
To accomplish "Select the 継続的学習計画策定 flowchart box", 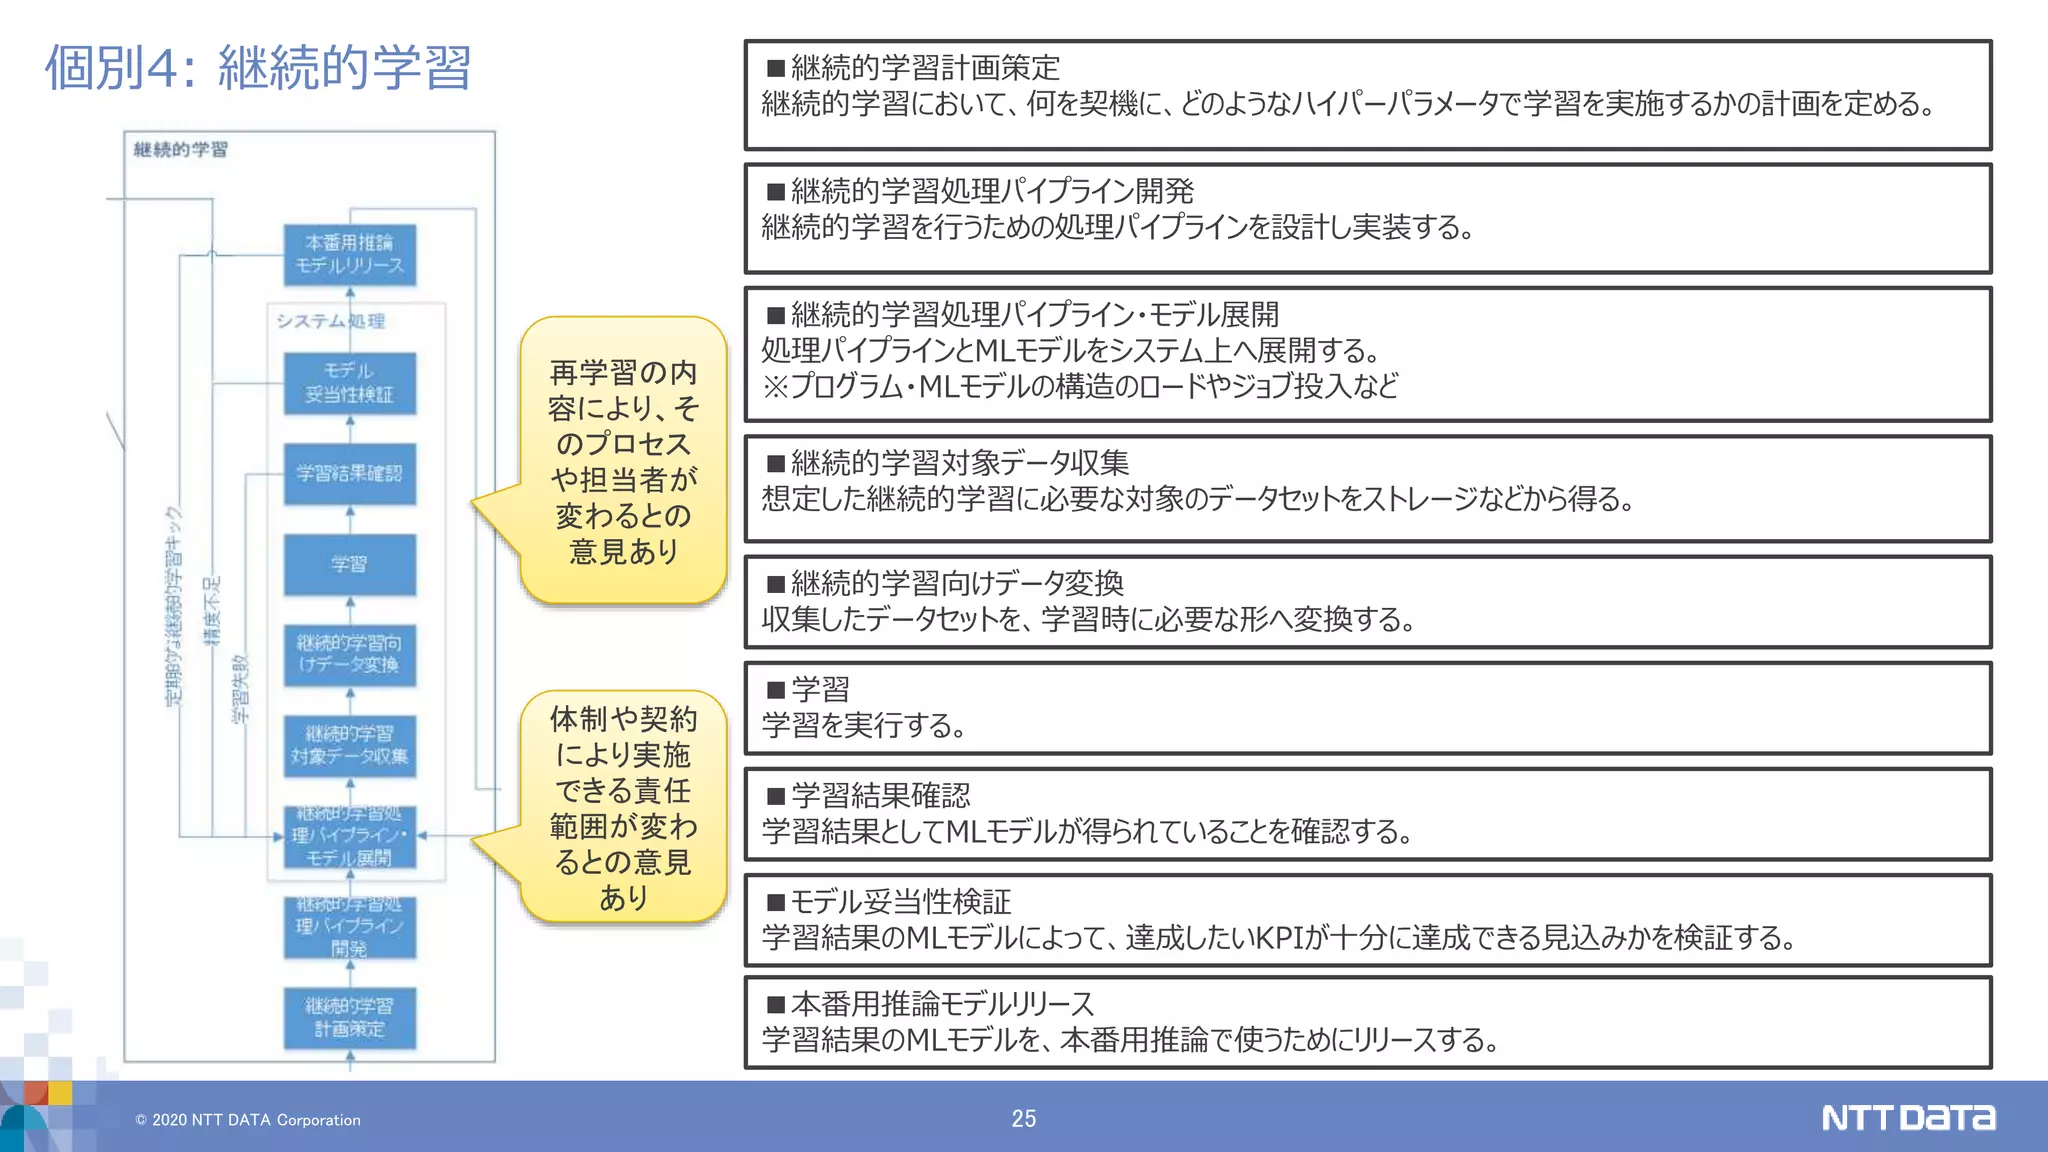I will pyautogui.click(x=349, y=1018).
